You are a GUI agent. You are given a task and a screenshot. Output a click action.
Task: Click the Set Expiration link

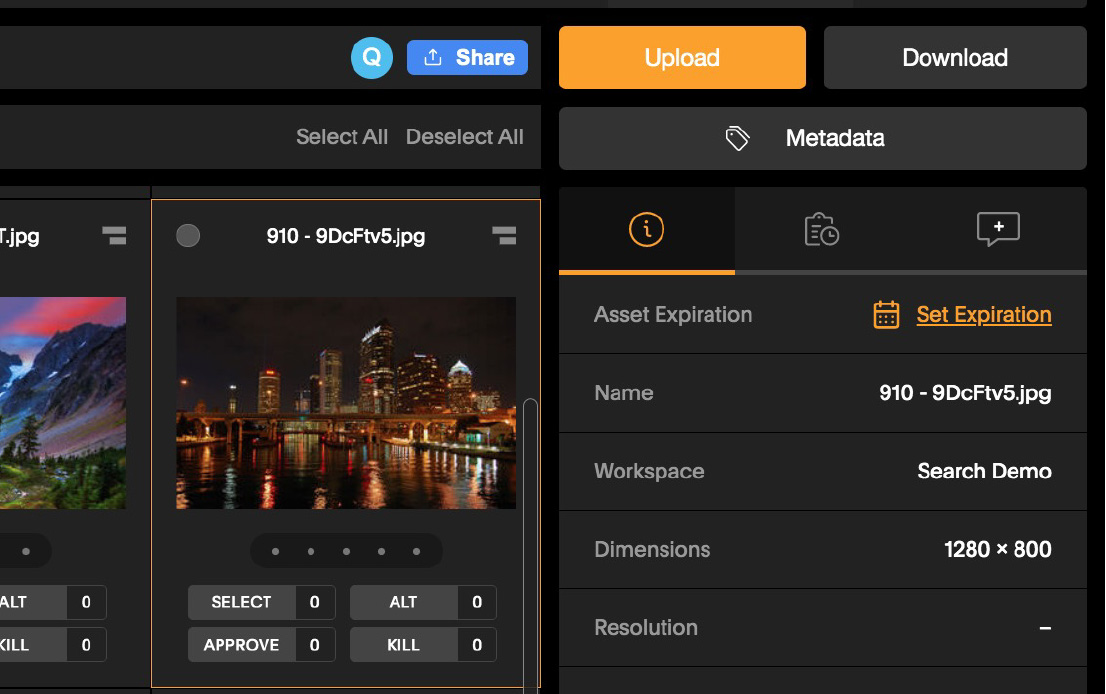(984, 315)
